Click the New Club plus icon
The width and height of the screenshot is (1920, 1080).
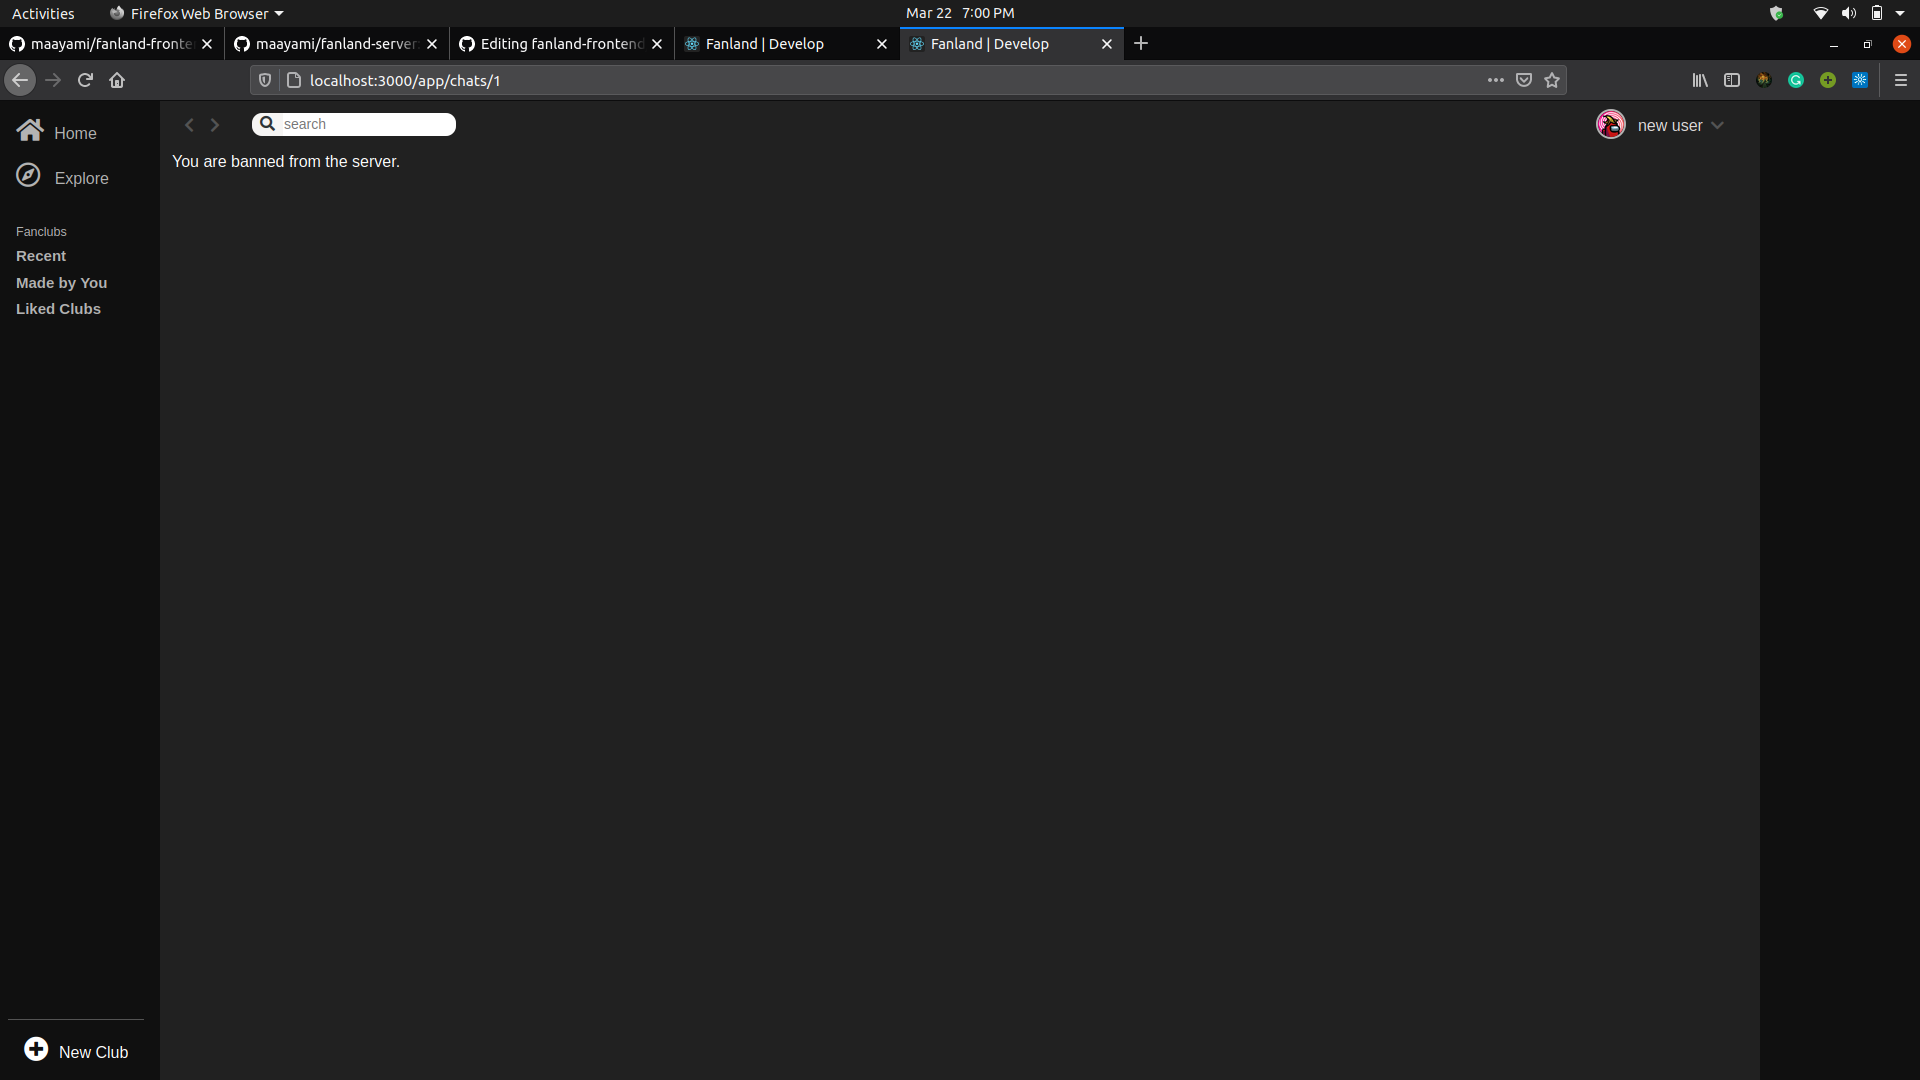(36, 1049)
